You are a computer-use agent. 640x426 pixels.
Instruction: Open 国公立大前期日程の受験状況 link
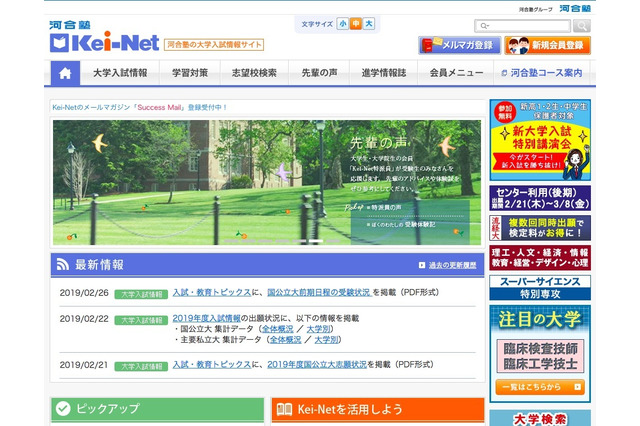[319, 292]
